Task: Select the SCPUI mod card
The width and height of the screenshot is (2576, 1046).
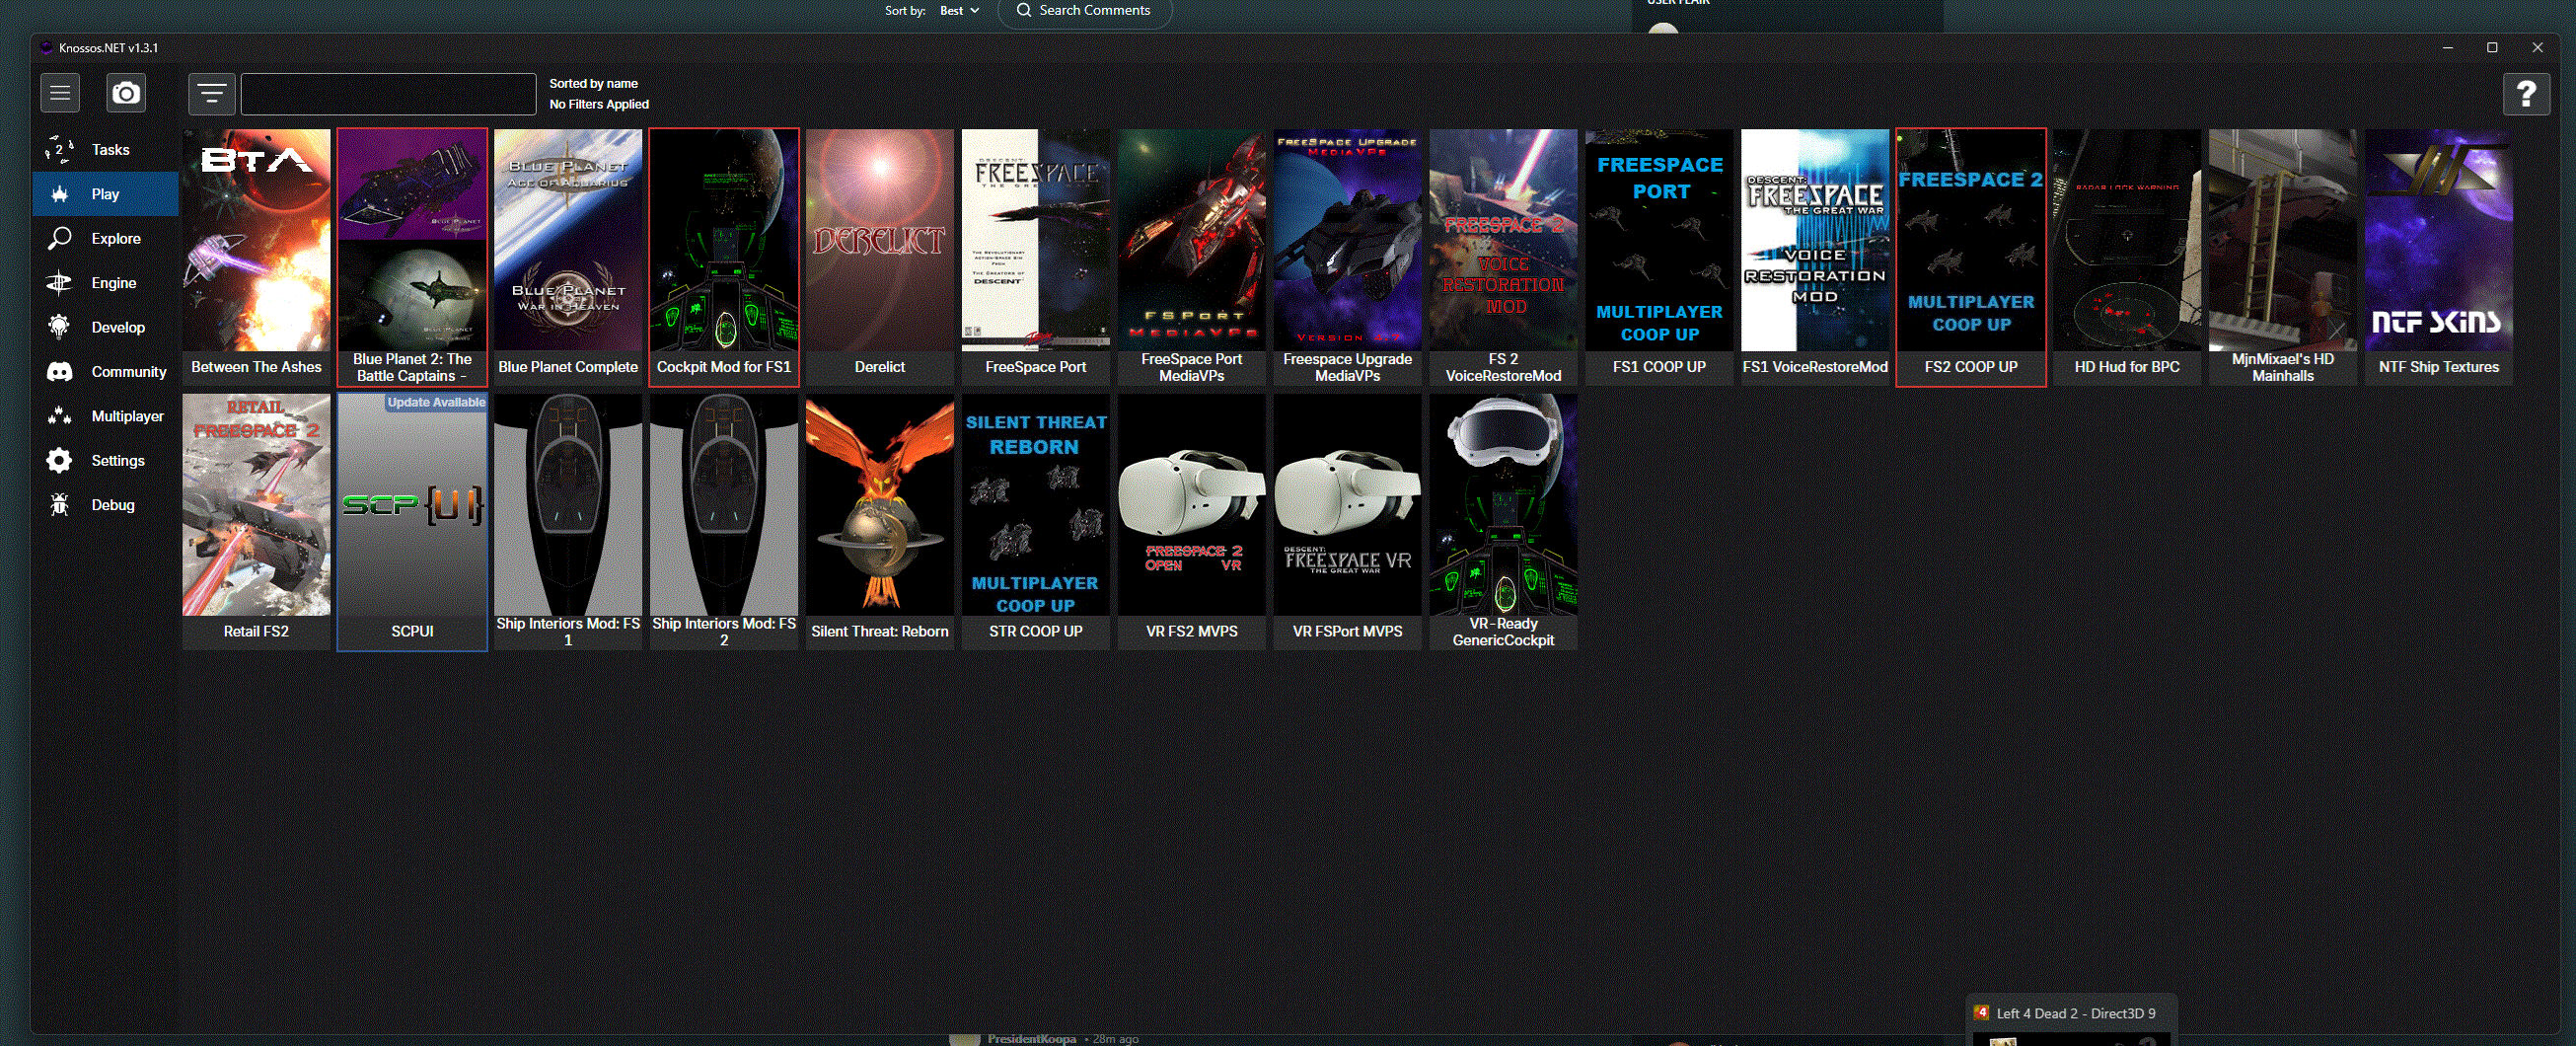Action: [412, 522]
